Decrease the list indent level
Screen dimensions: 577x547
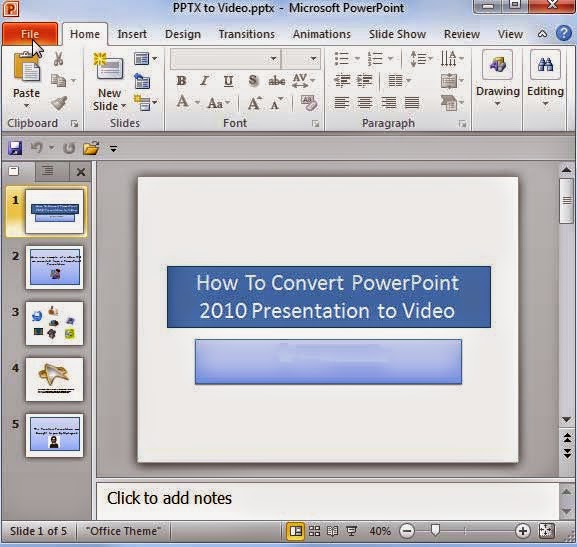(x=341, y=81)
